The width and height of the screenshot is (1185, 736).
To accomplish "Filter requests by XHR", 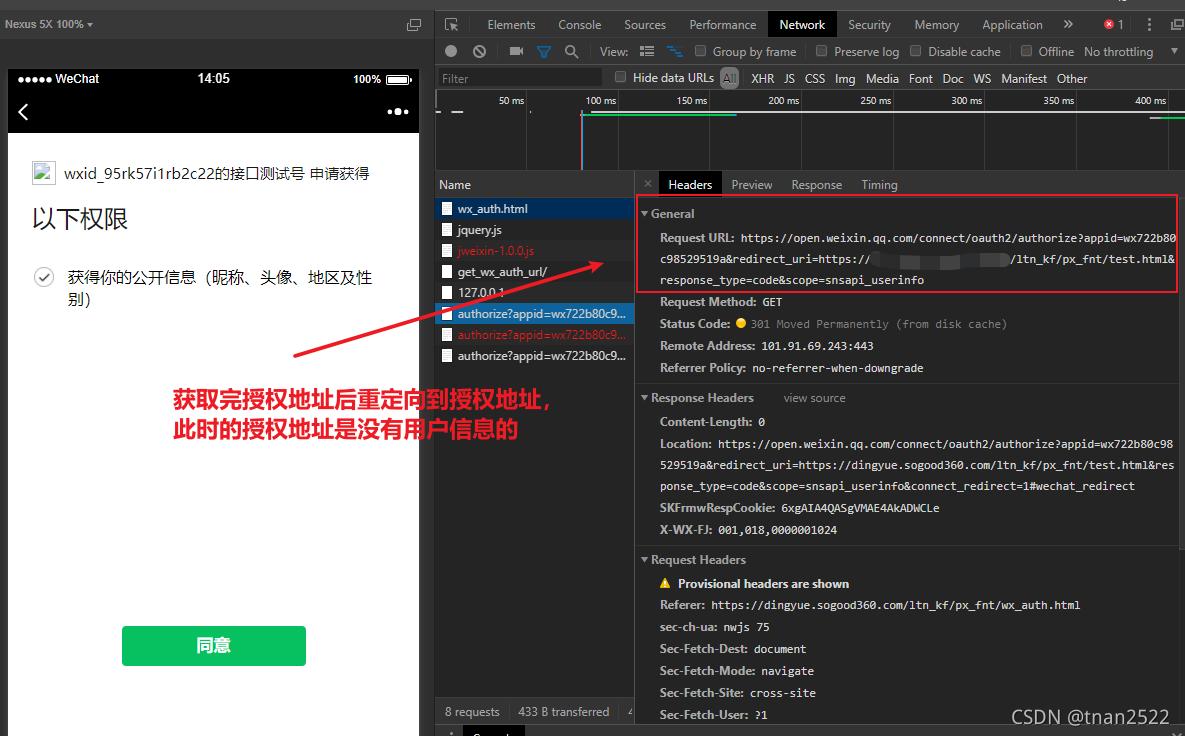I will click(763, 79).
